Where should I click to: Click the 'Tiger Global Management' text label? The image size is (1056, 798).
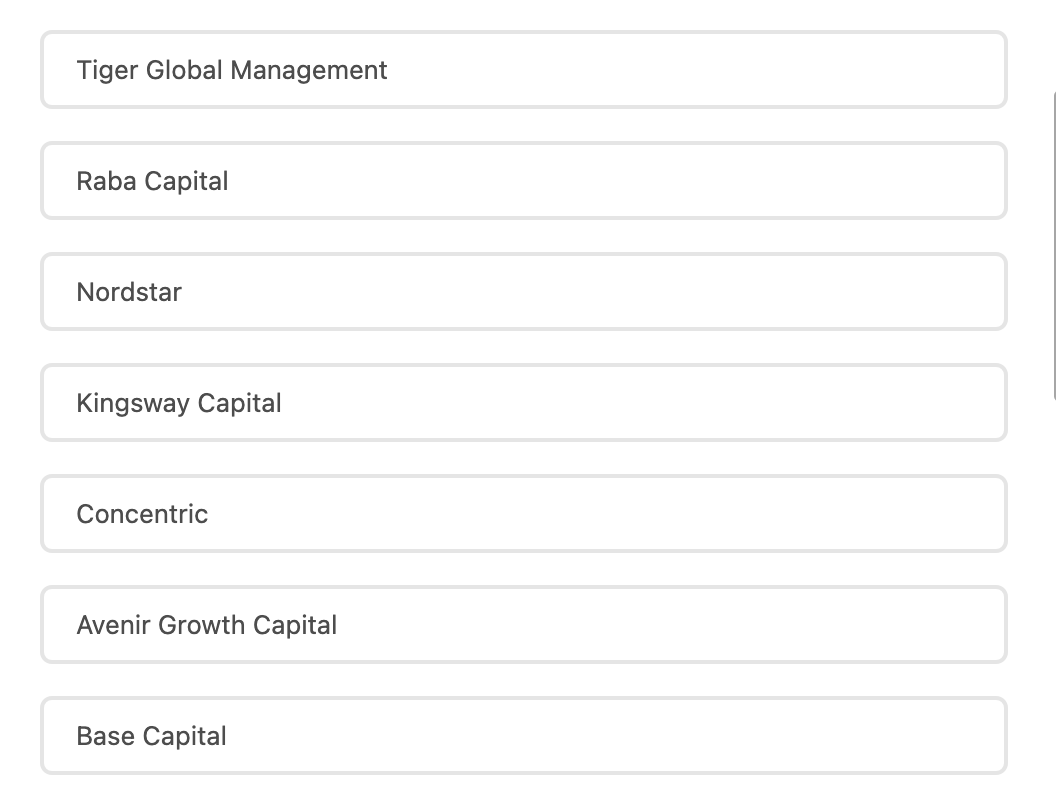pyautogui.click(x=232, y=70)
